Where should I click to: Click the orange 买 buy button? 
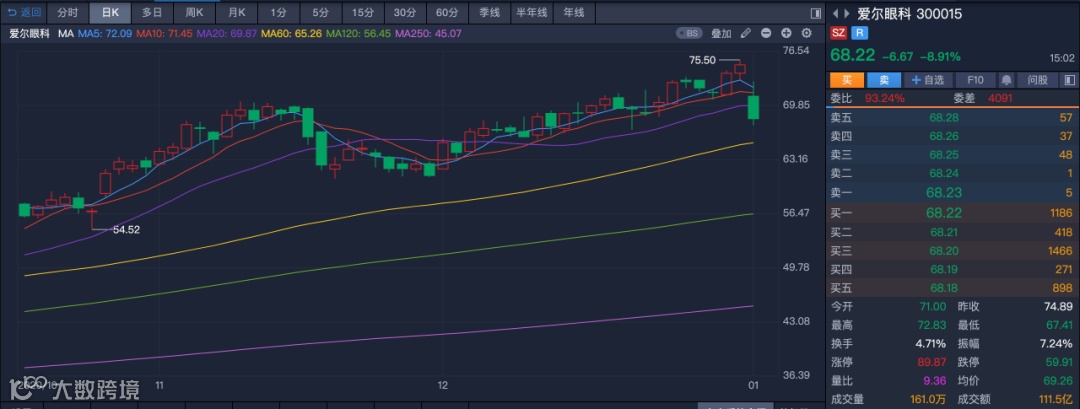click(847, 80)
